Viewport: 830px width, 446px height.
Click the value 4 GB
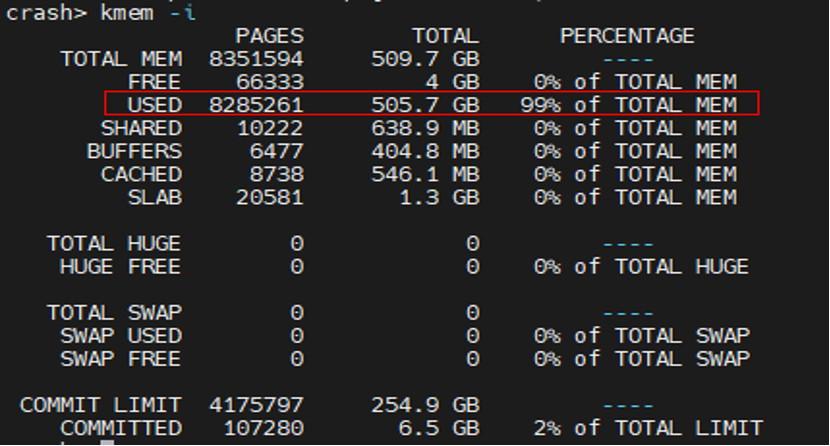click(x=453, y=82)
